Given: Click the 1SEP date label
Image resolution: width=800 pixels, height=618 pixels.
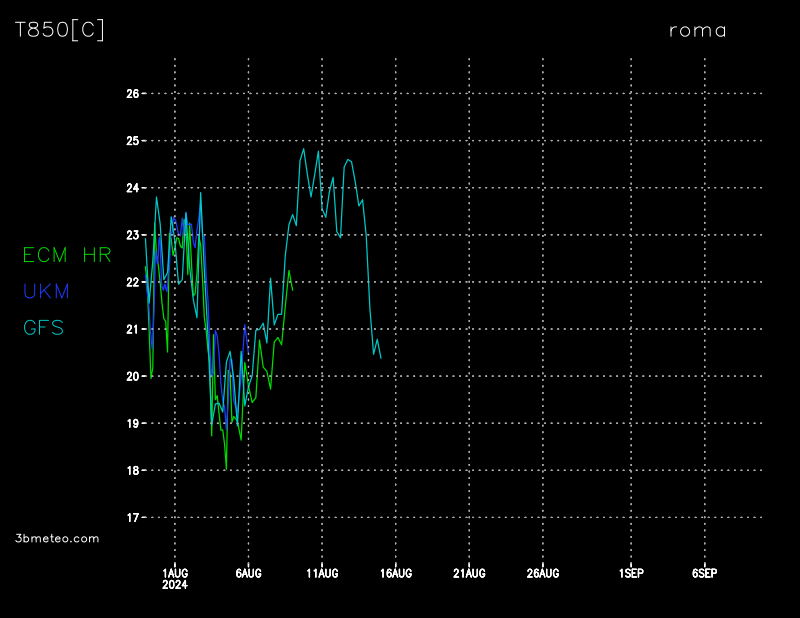Looking at the screenshot, I should 631,573.
